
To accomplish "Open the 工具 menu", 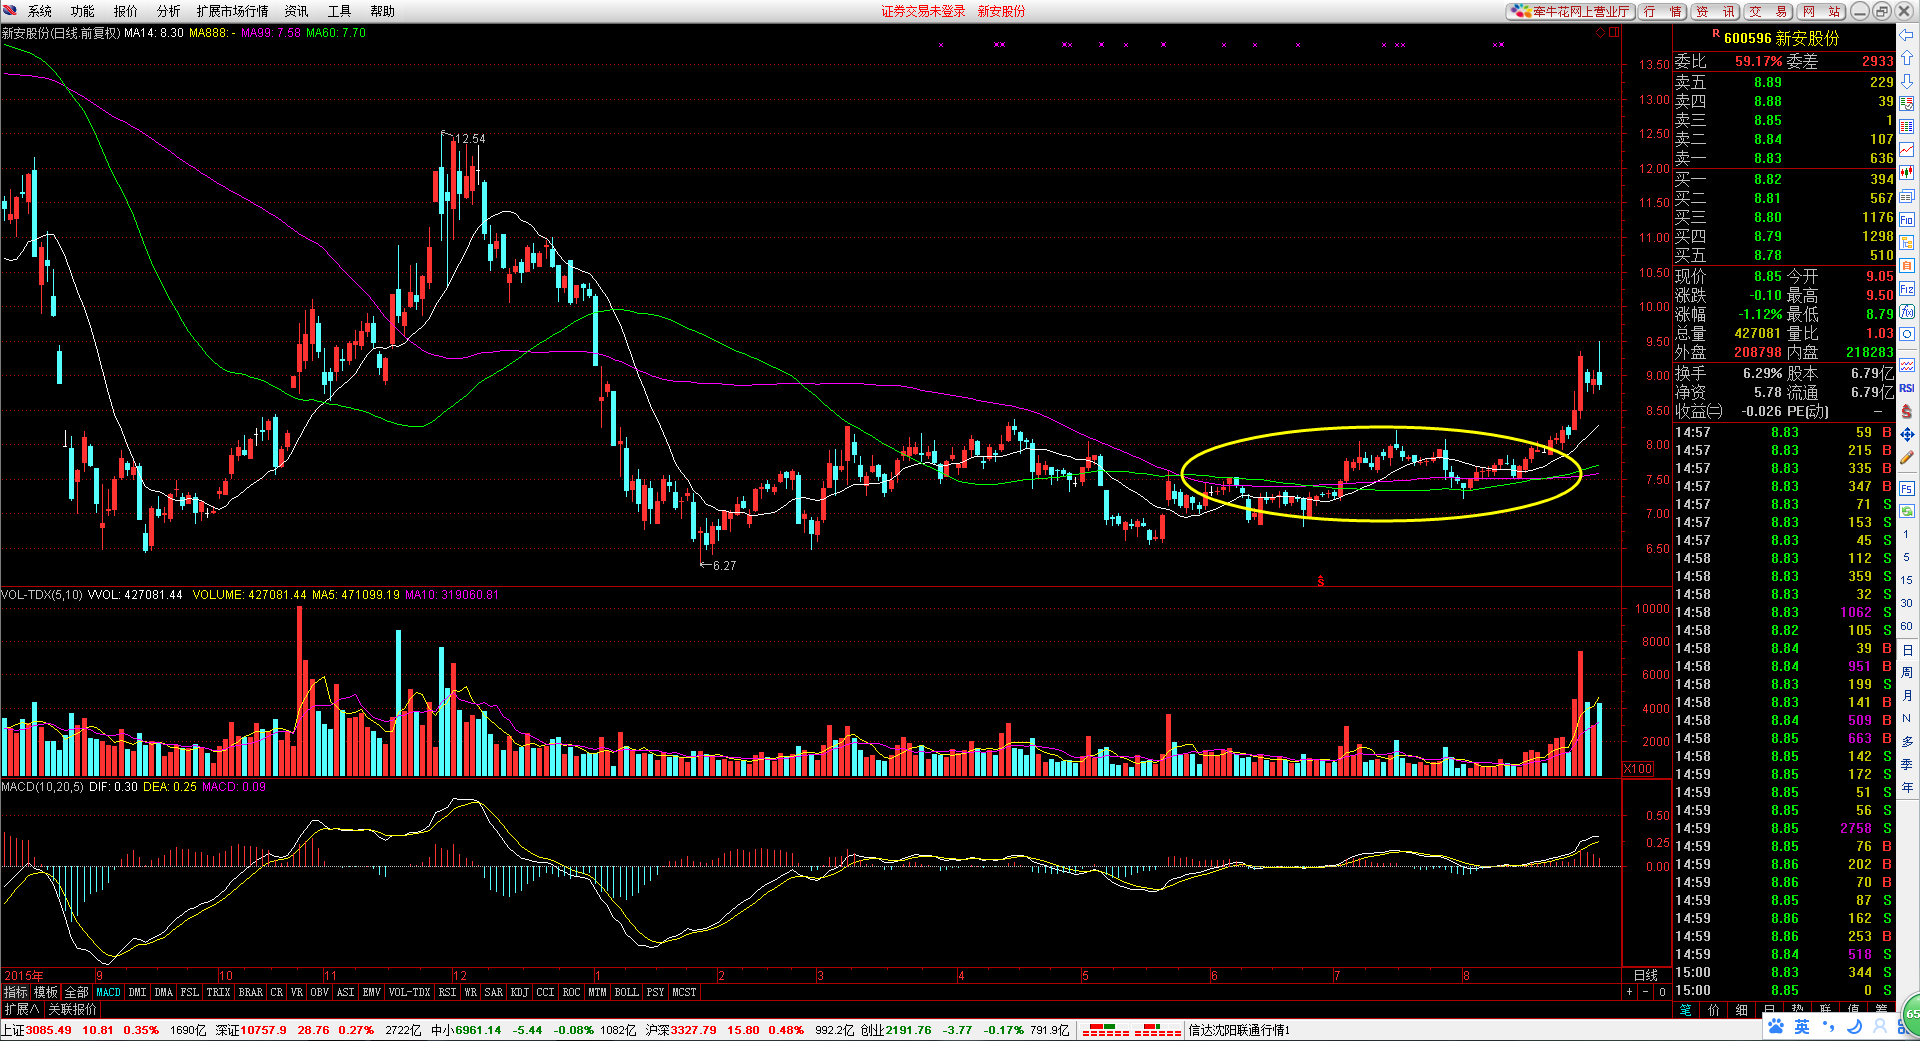I will [x=340, y=11].
